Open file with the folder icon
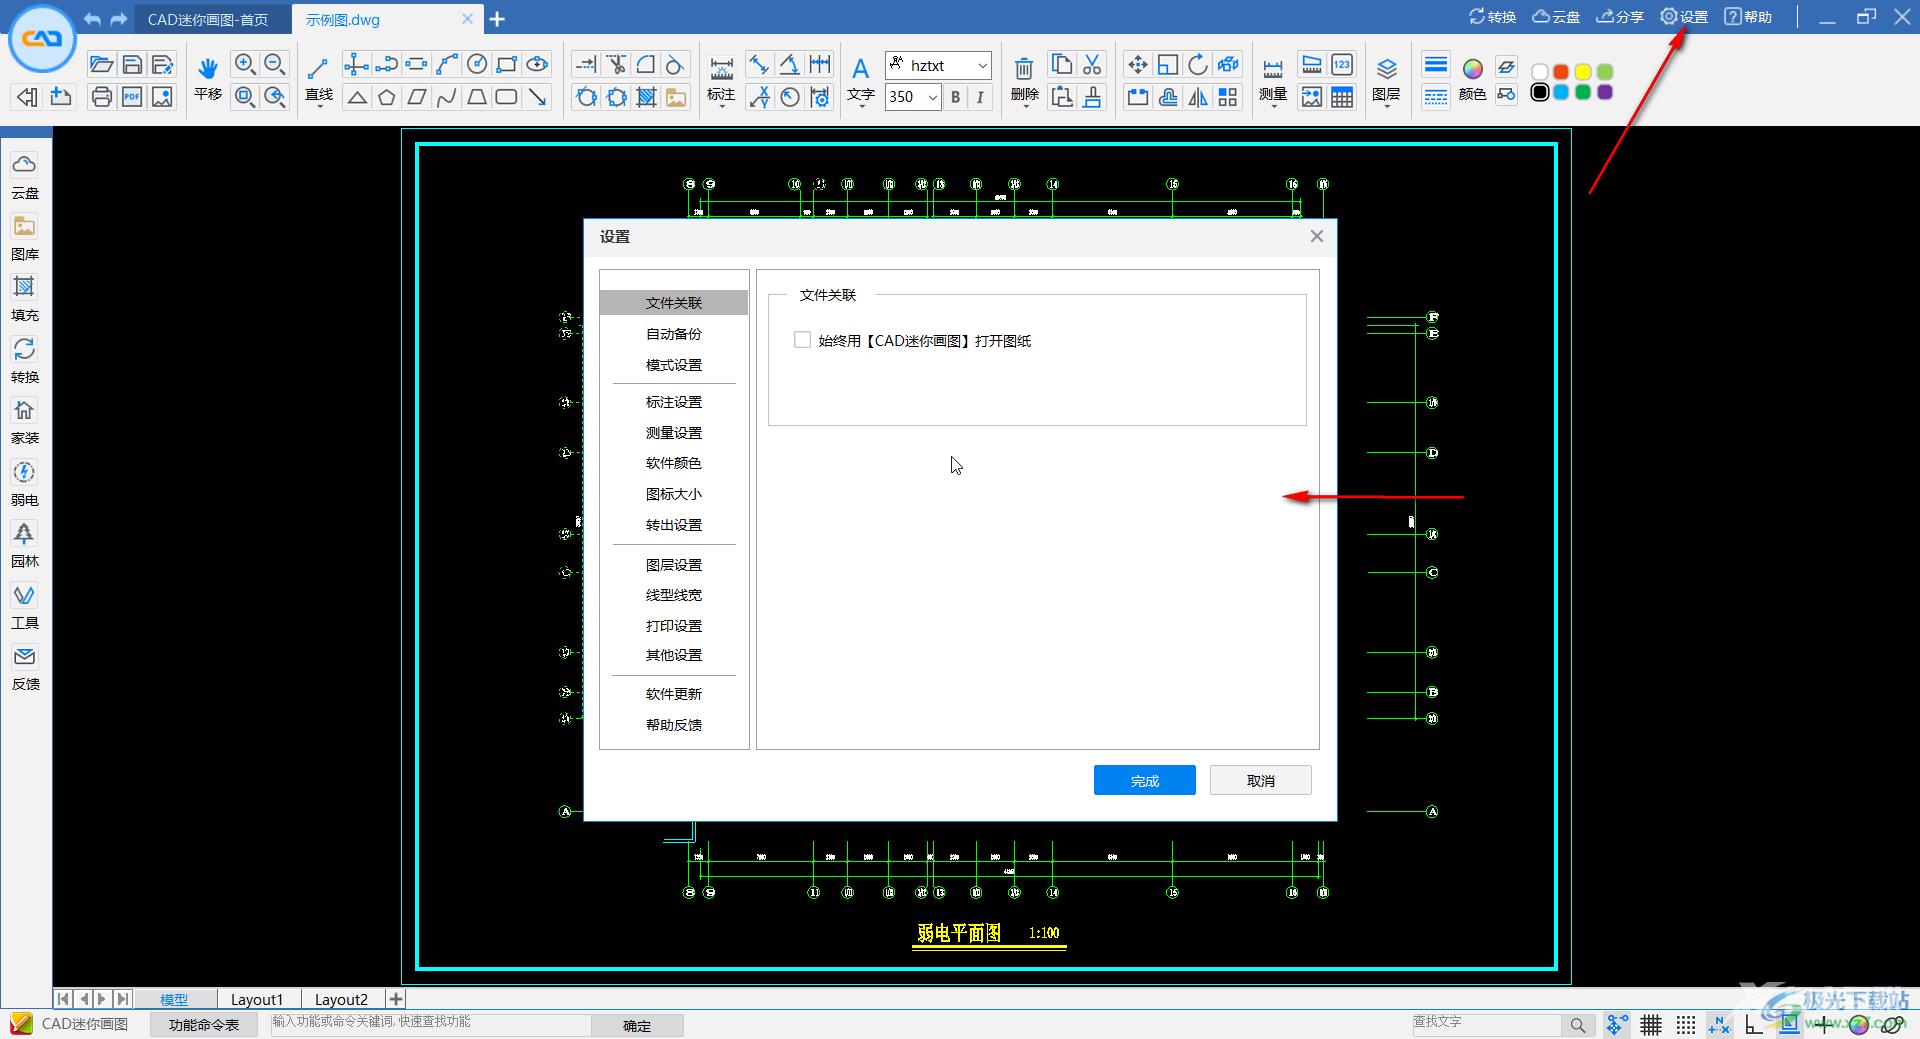Viewport: 1920px width, 1039px height. click(x=101, y=65)
